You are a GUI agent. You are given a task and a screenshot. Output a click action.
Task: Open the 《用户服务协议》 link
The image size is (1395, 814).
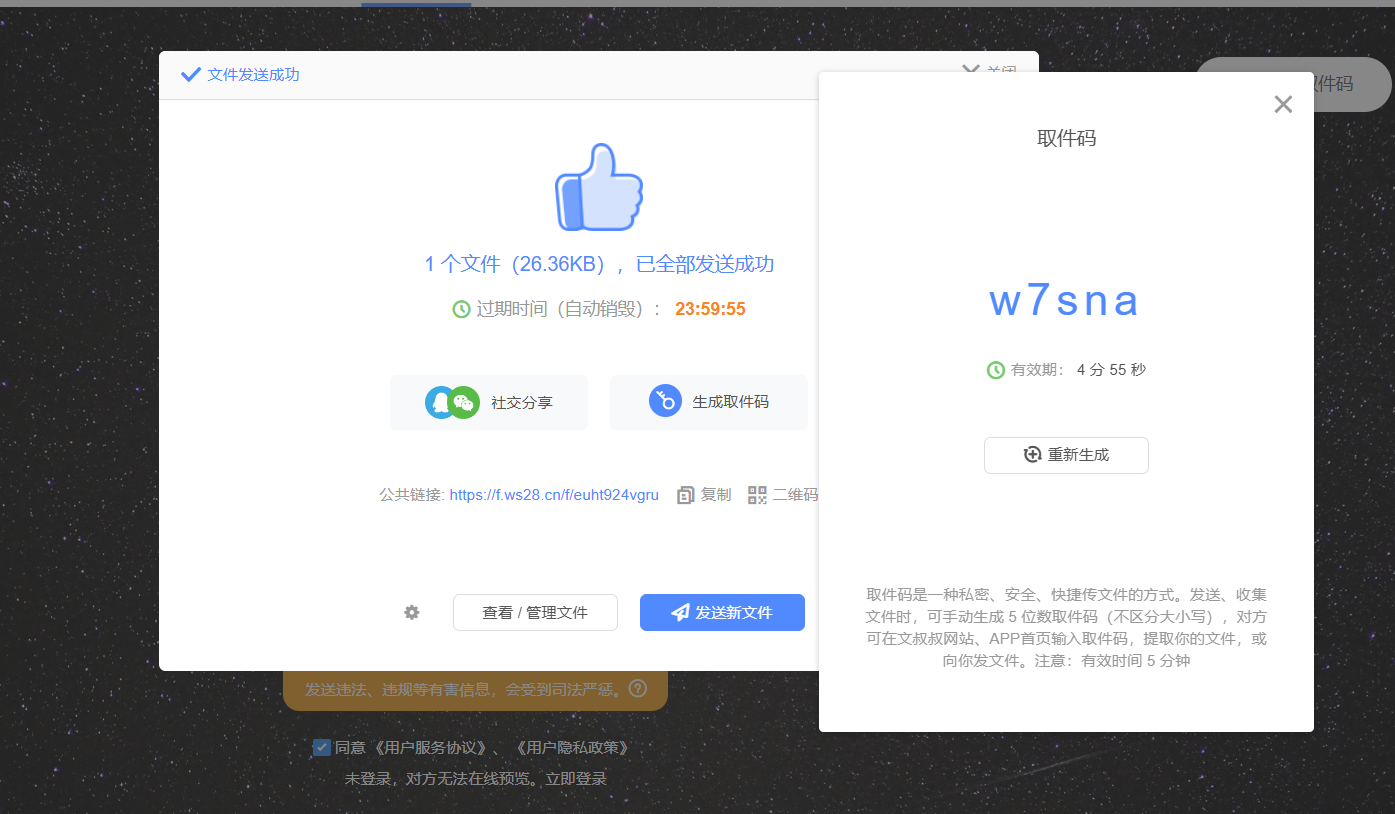[x=432, y=747]
